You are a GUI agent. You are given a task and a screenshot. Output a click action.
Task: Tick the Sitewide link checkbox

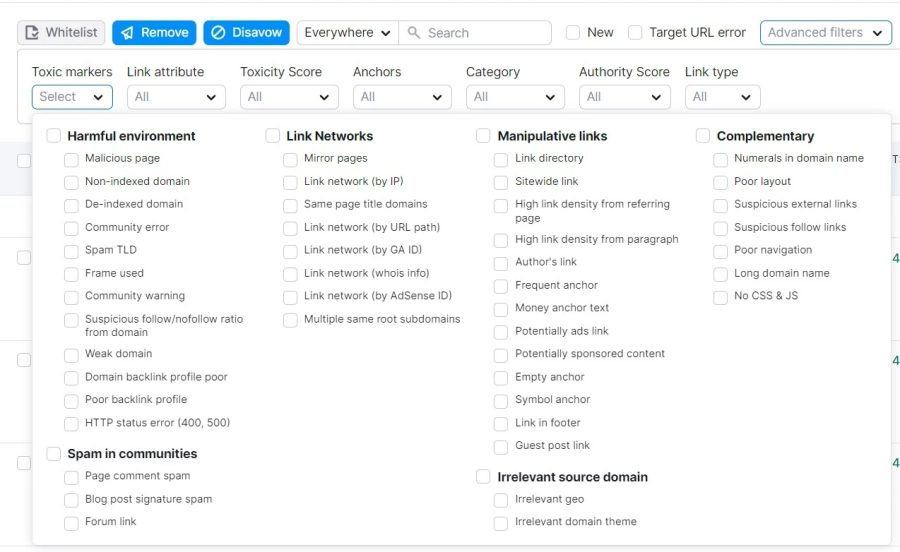click(x=501, y=182)
